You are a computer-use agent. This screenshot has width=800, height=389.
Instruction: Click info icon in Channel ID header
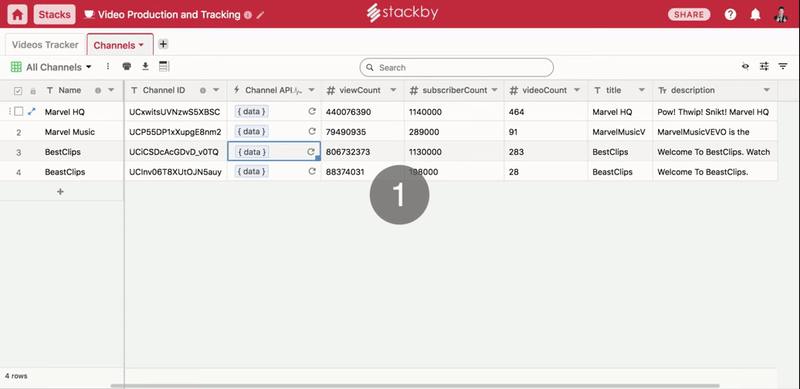tap(203, 90)
